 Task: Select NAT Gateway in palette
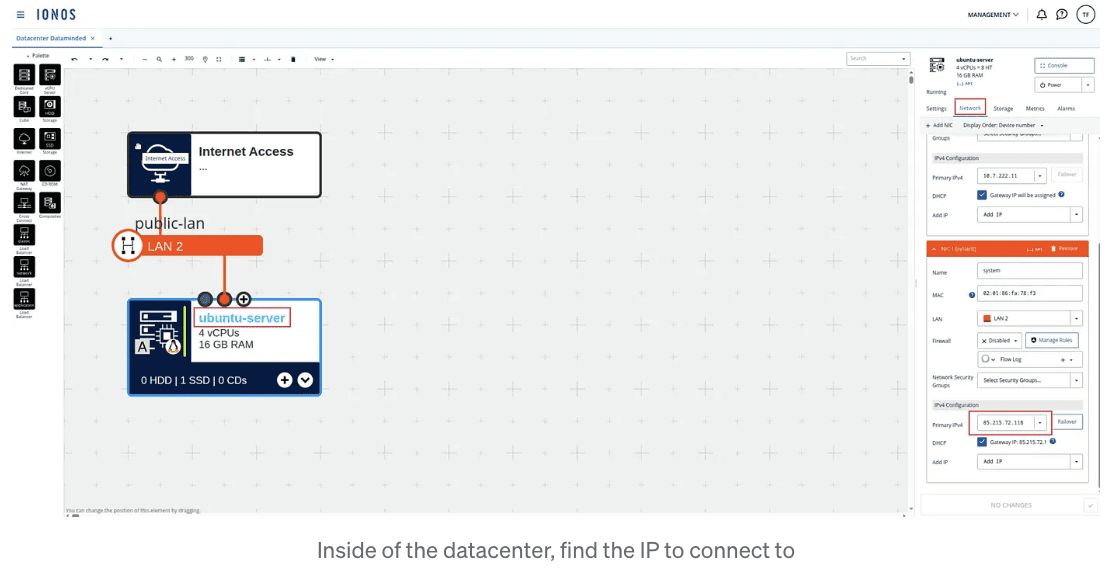24,171
